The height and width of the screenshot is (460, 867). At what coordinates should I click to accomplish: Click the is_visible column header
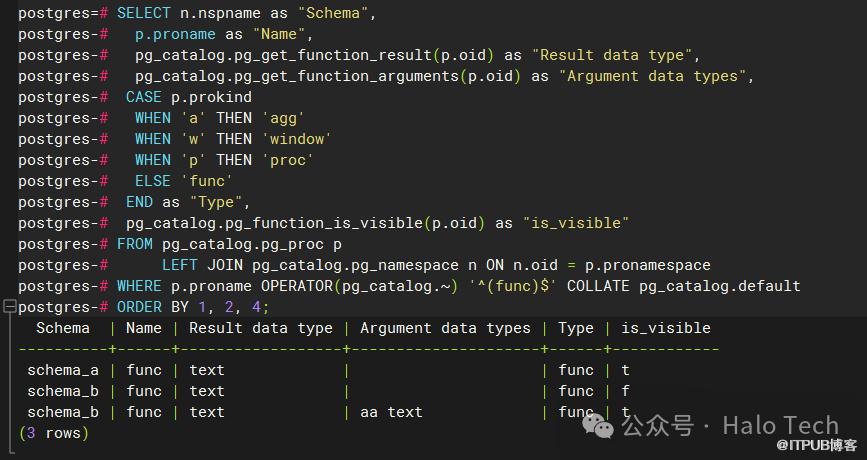tap(666, 328)
